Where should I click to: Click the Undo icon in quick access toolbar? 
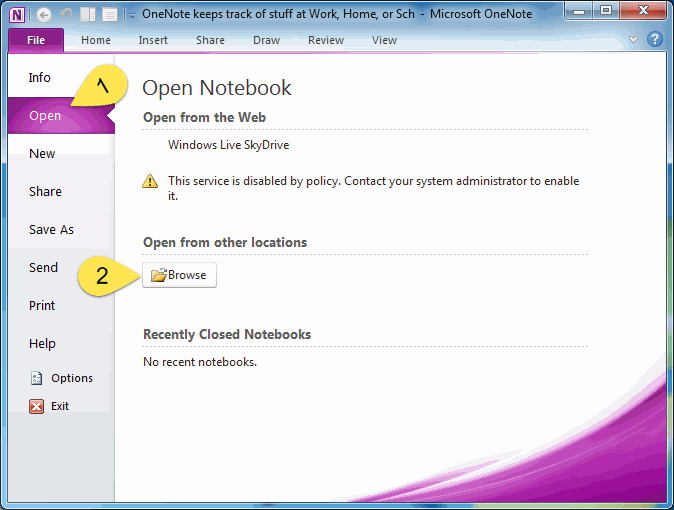66,15
